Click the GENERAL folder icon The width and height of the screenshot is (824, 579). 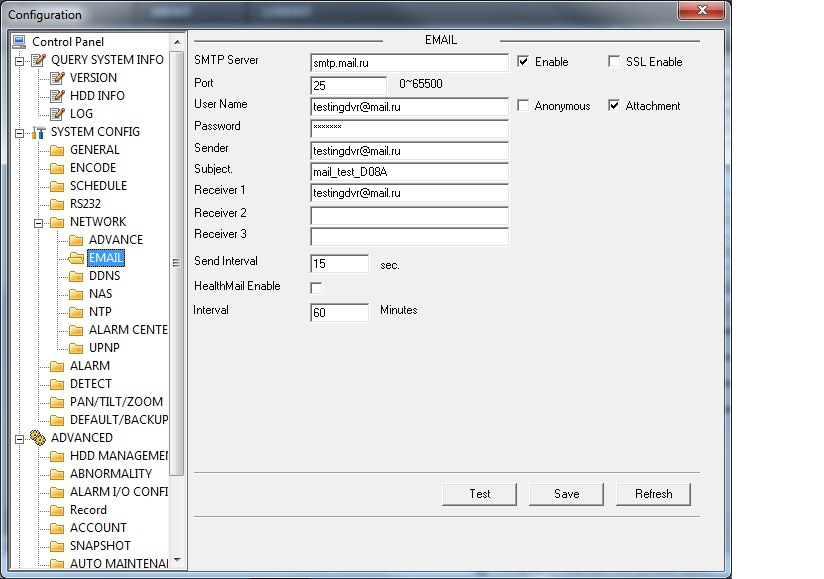[x=57, y=150]
